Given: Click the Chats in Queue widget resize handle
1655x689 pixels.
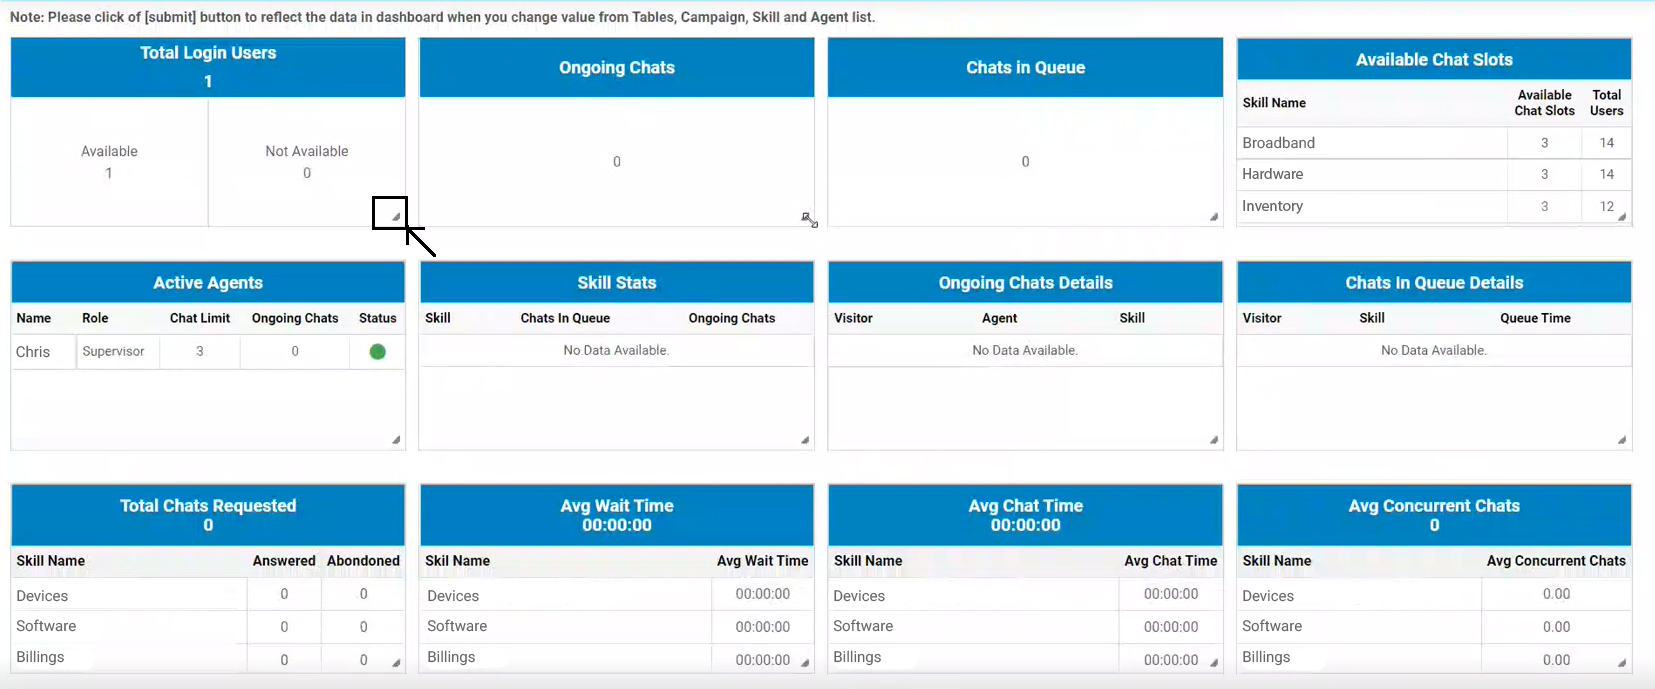Looking at the screenshot, I should (x=1214, y=217).
